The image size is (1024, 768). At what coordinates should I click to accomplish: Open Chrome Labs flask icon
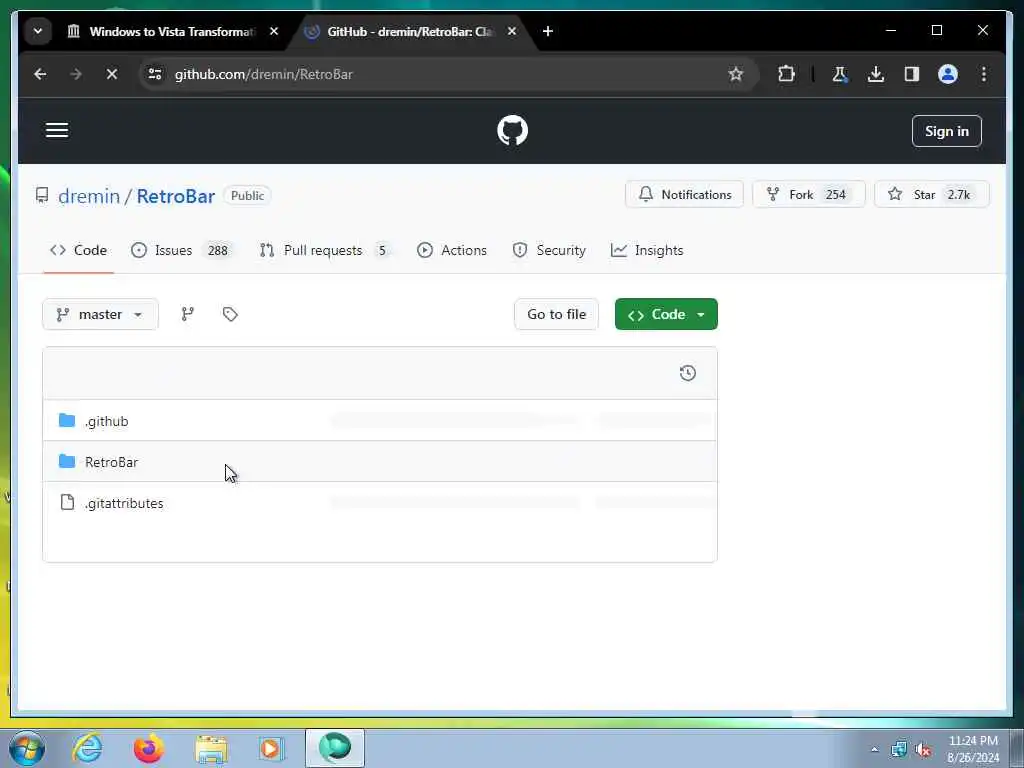coord(840,74)
